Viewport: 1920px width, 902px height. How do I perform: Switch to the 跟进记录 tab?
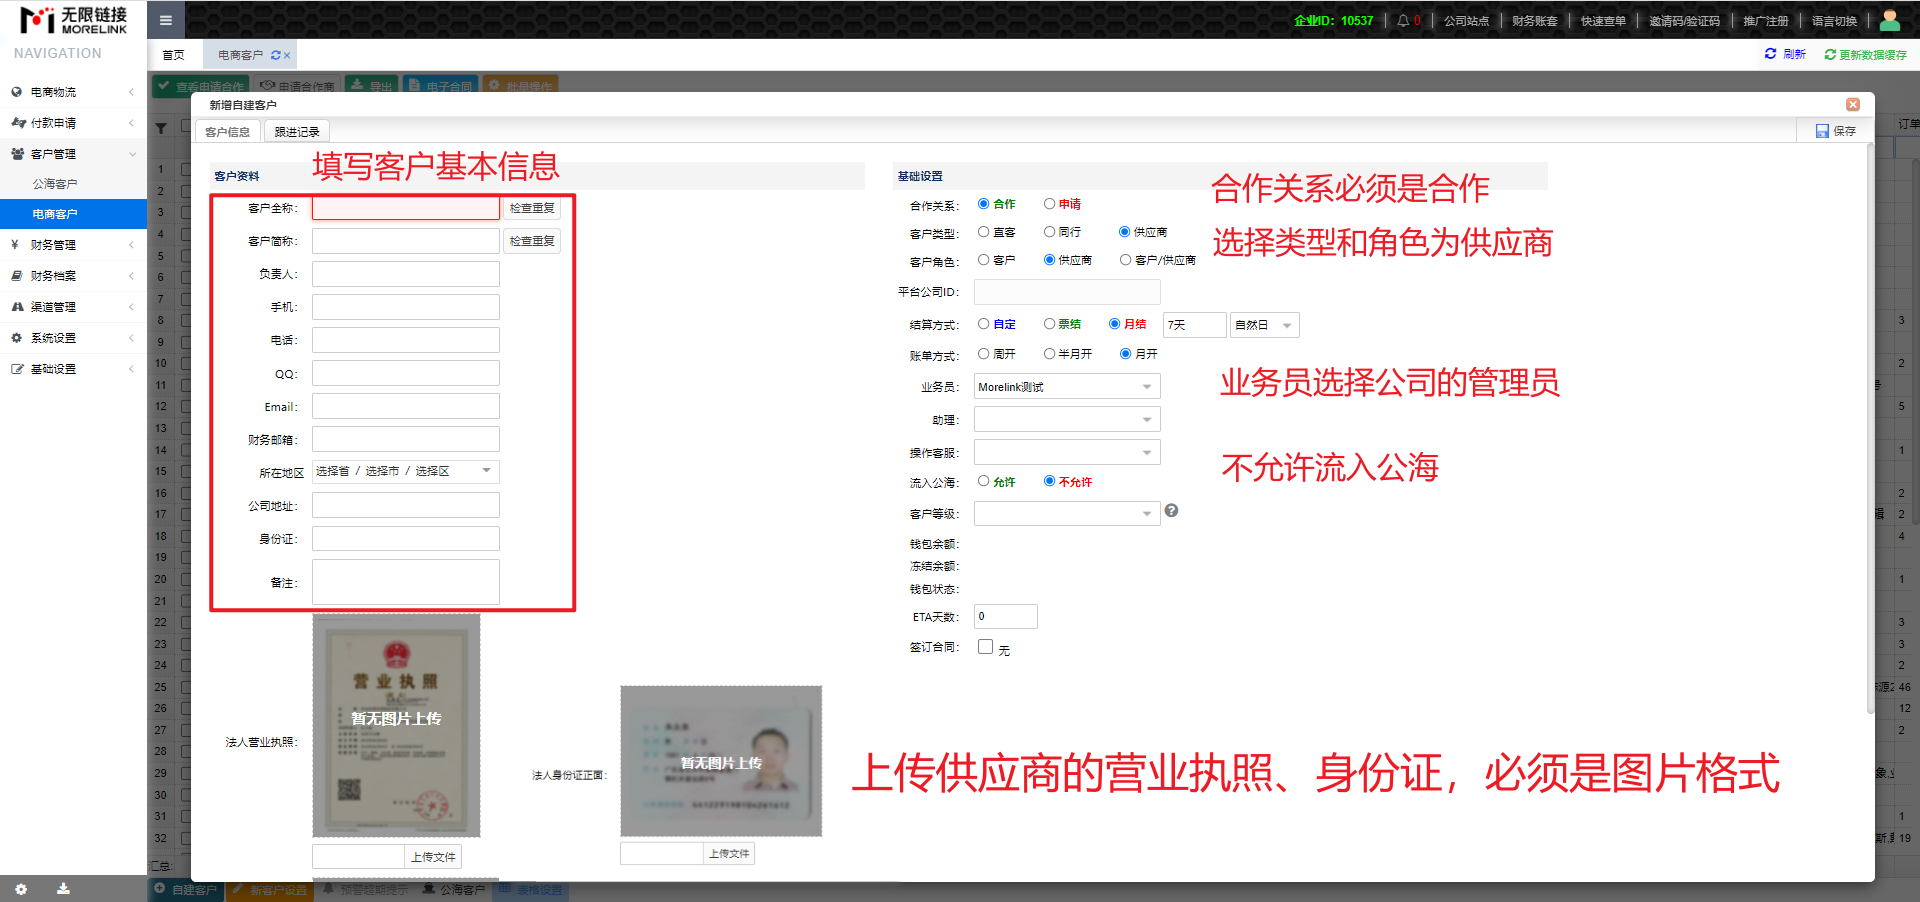point(297,132)
